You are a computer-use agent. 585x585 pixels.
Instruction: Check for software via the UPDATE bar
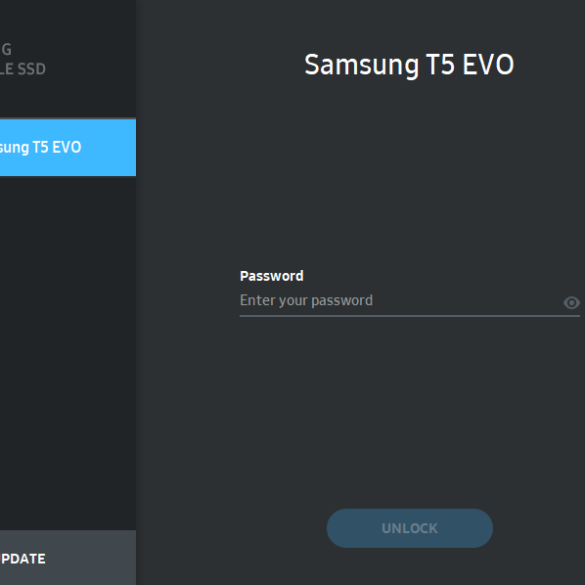[x=68, y=558]
